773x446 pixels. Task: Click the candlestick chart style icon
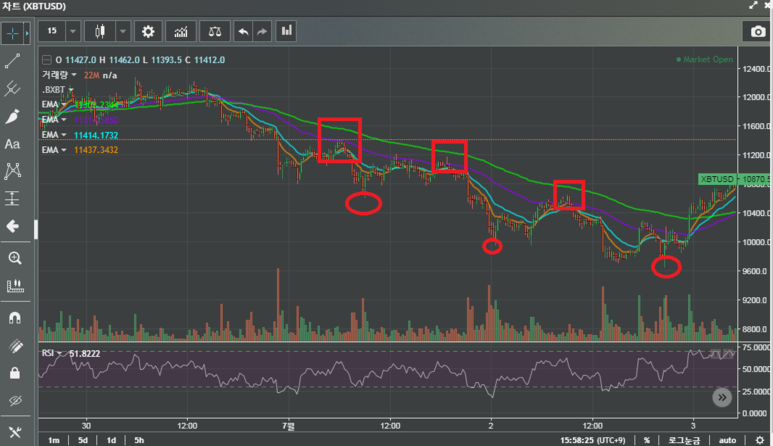click(100, 31)
